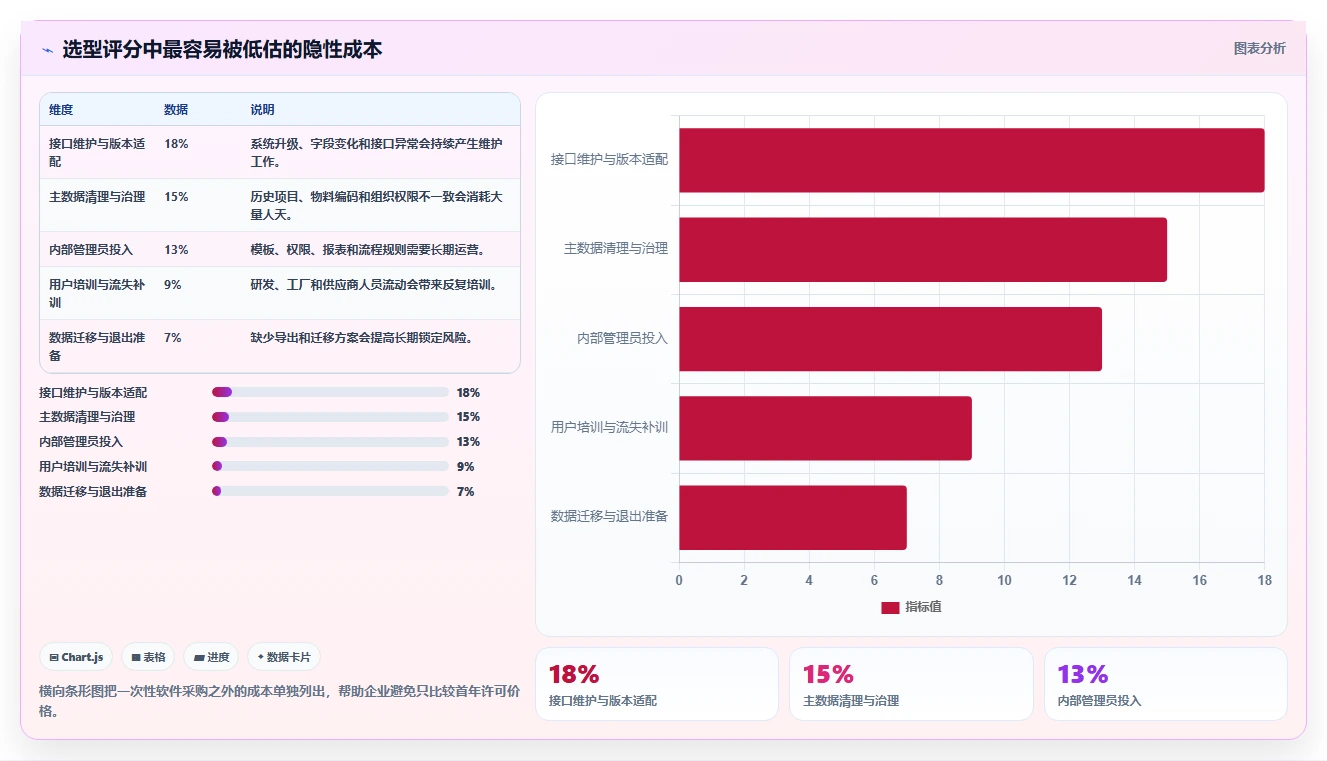Click the page title 选型评分中最容易被低估的隐性成本

(x=222, y=49)
